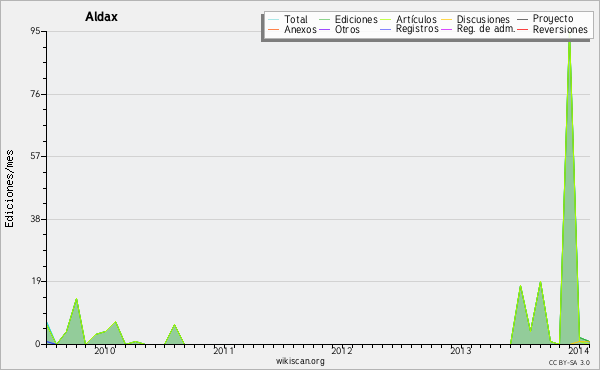Click the x-axis year 2011

click(223, 351)
